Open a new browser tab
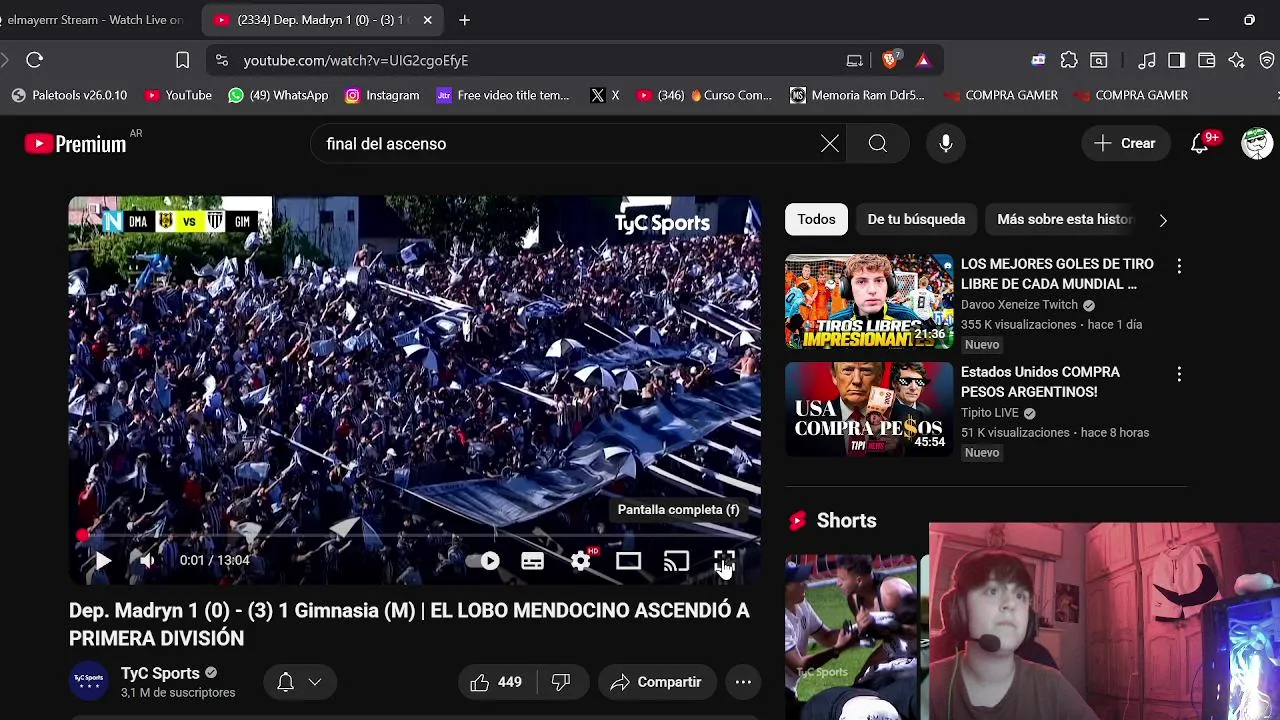The height and width of the screenshot is (720, 1280). [464, 20]
